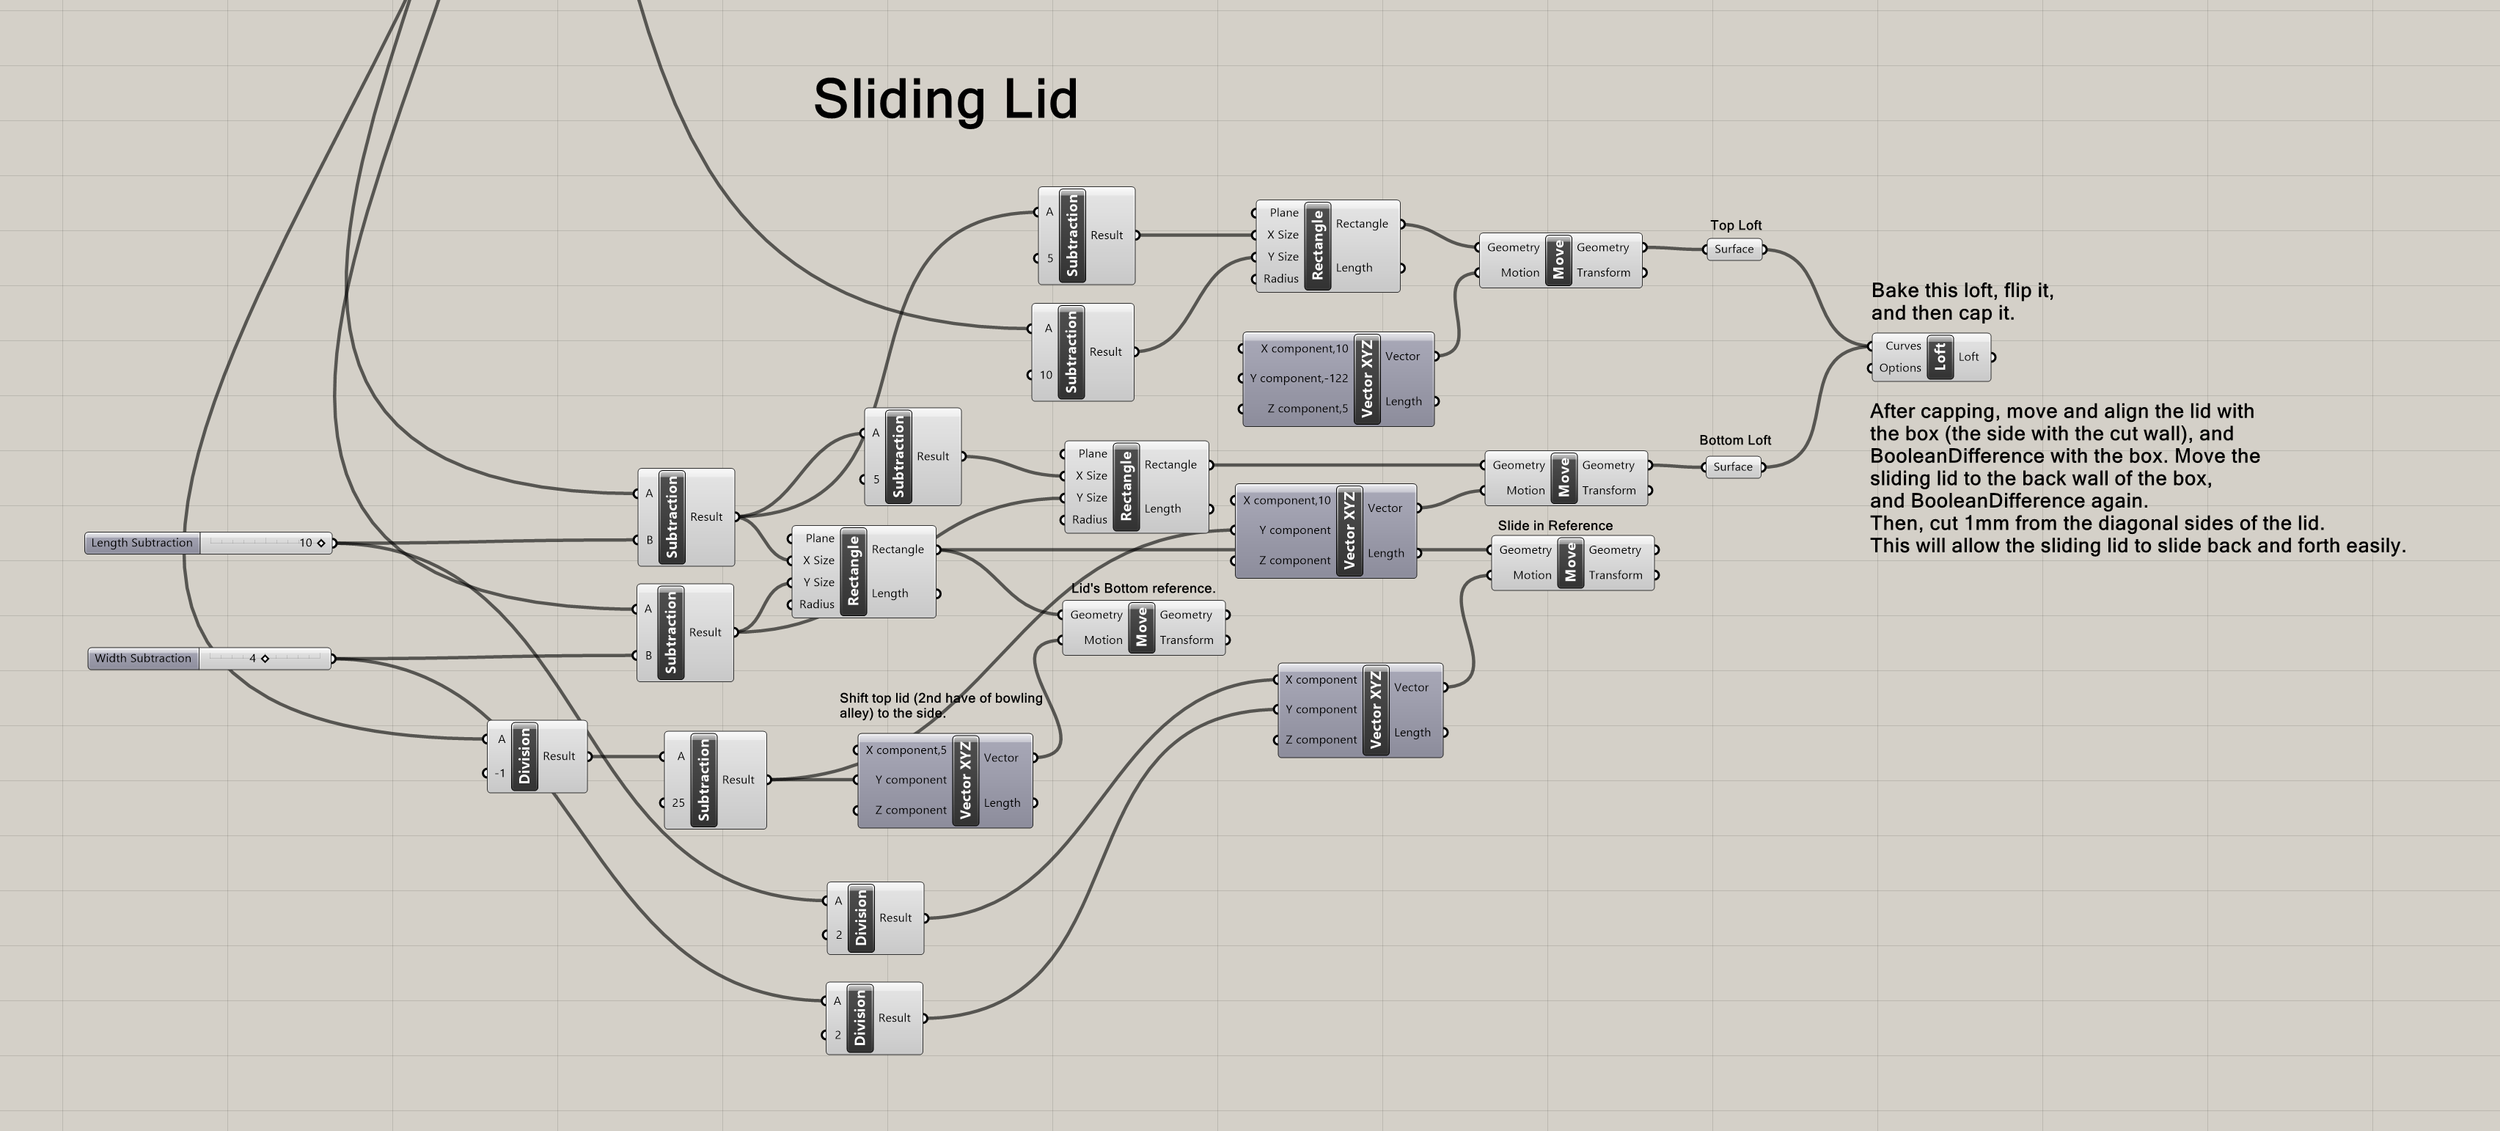Click the Loft component's Options input
This screenshot has width=2500, height=1131.
pyautogui.click(x=1898, y=368)
